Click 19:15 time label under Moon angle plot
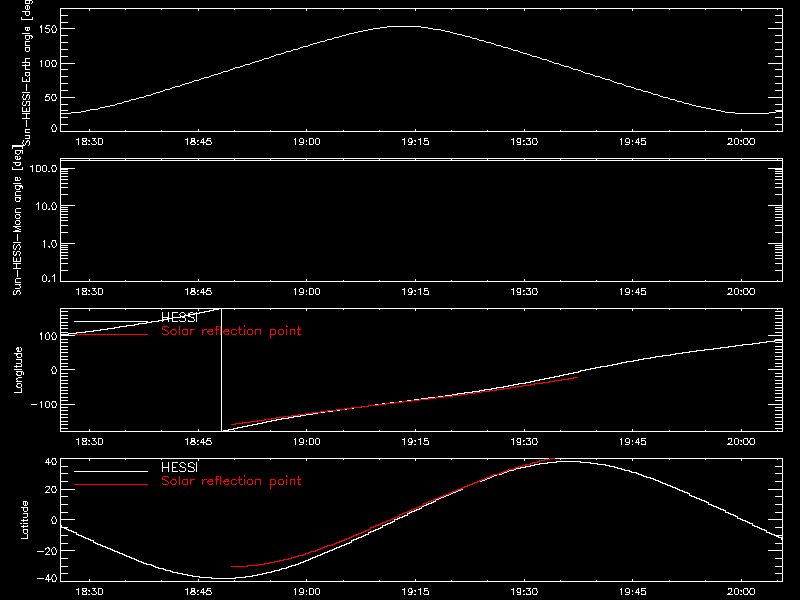800x600 pixels. [415, 292]
